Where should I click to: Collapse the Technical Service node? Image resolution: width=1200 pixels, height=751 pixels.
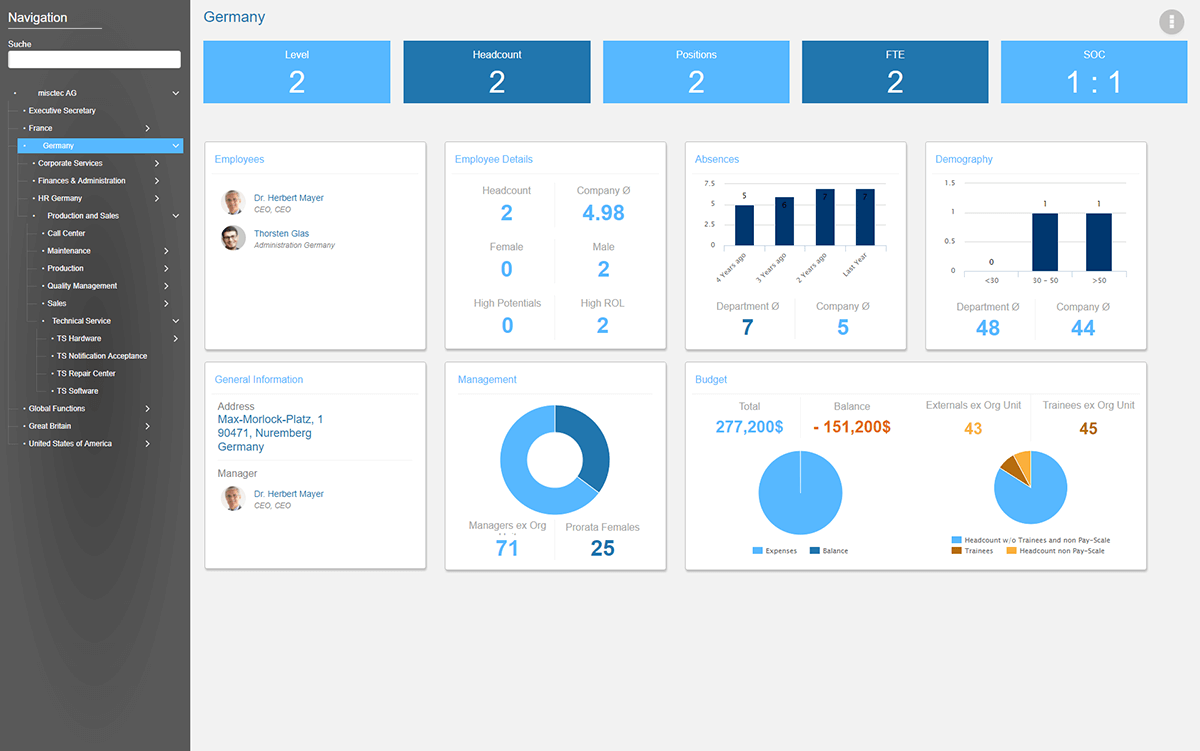click(x=176, y=321)
